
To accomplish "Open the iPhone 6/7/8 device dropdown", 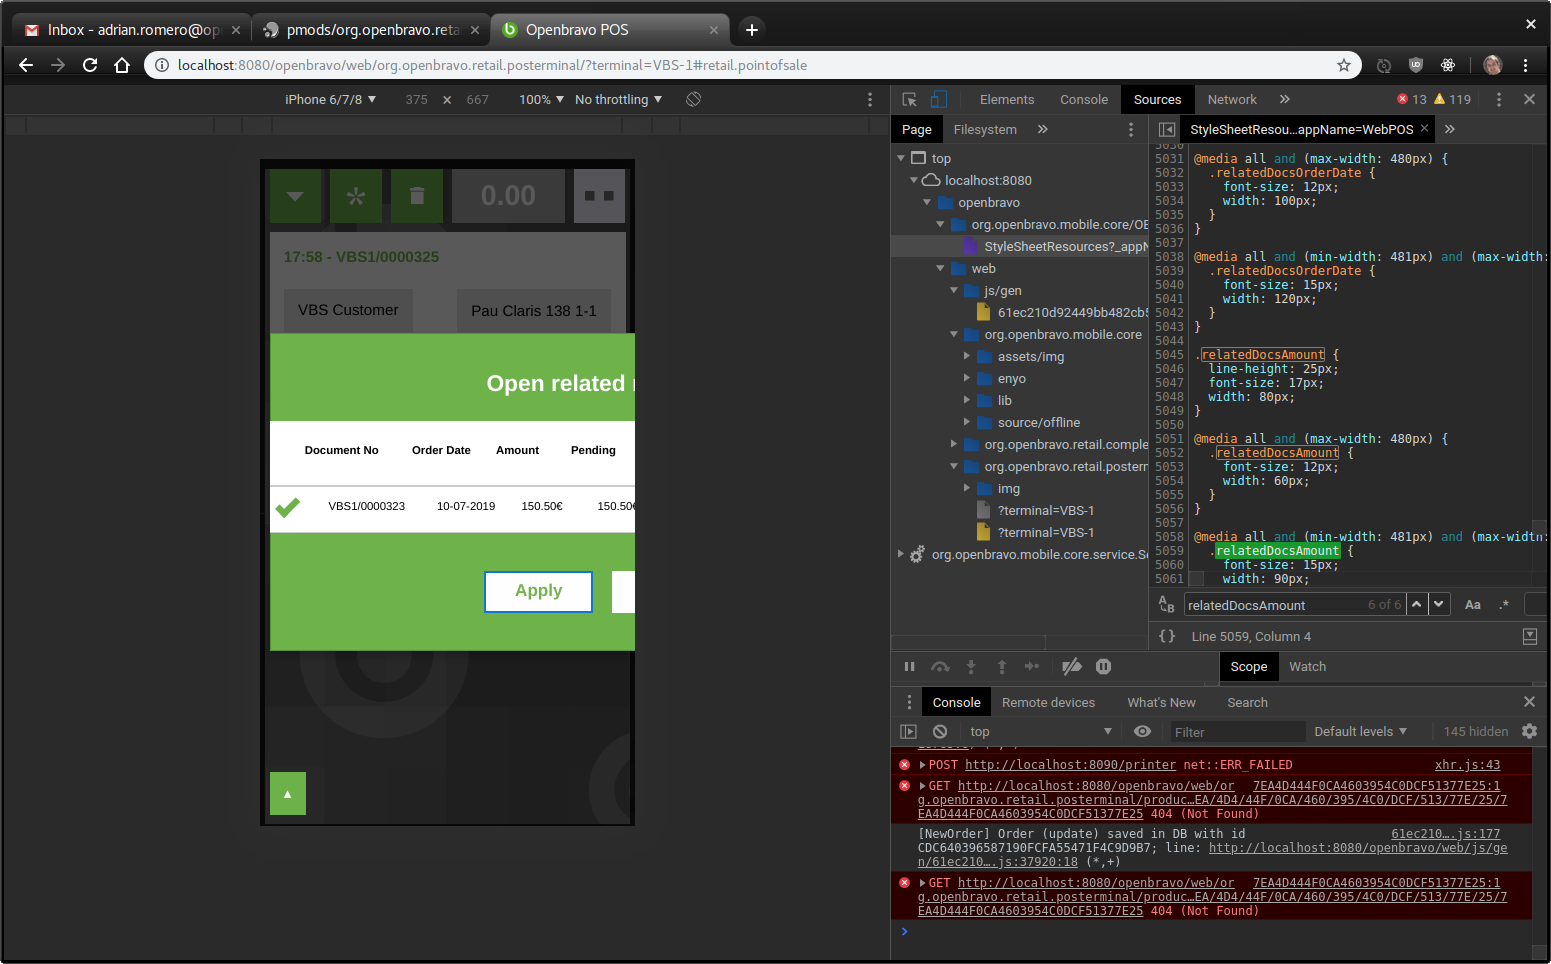I will tap(330, 99).
